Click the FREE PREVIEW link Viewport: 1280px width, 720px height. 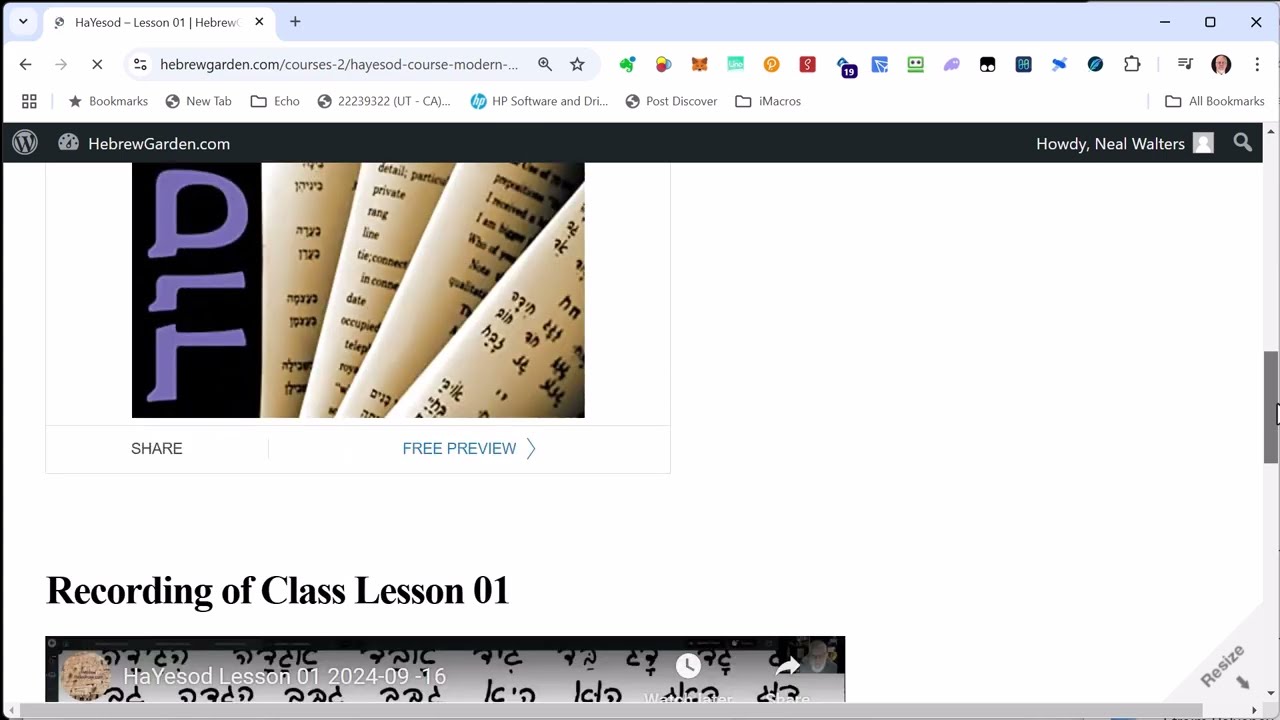[468, 448]
